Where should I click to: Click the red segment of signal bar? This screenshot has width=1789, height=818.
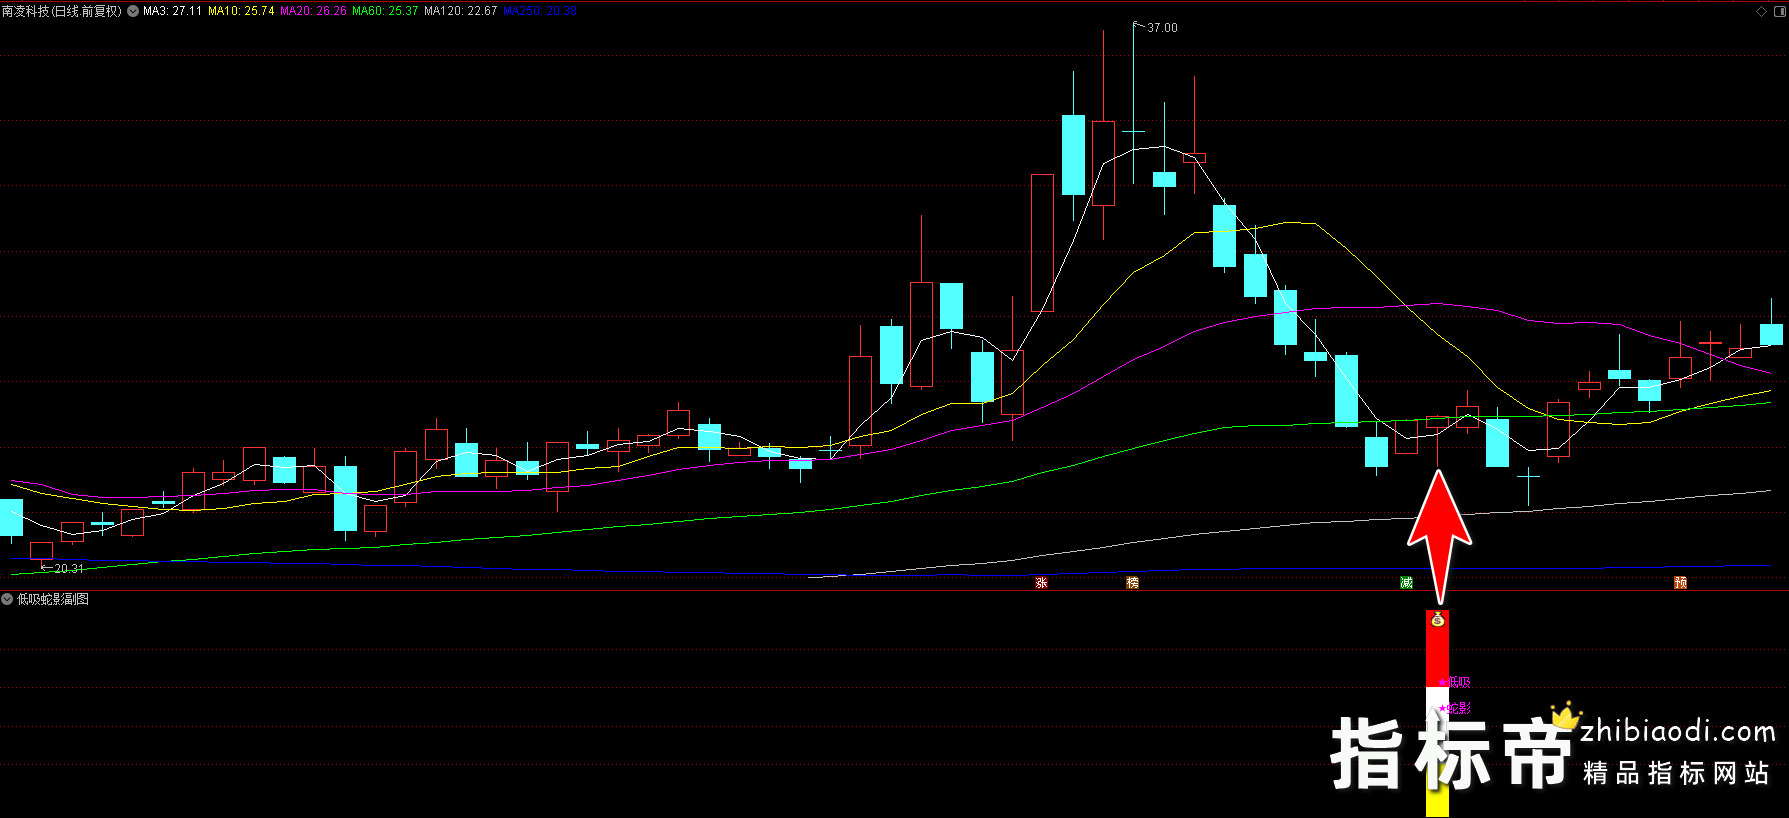click(1437, 650)
